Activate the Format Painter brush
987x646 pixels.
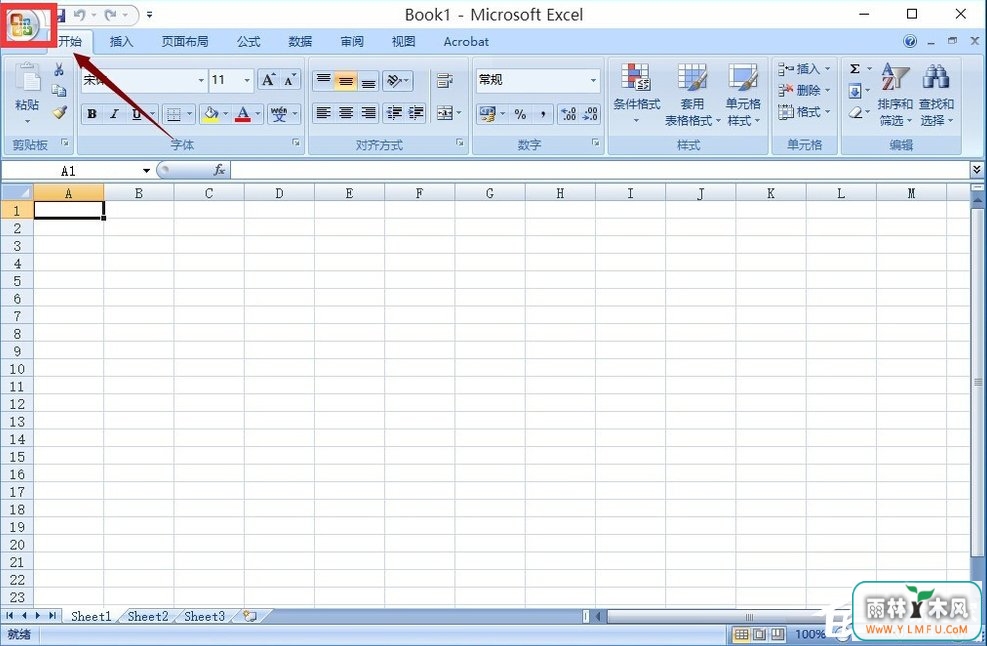point(59,112)
